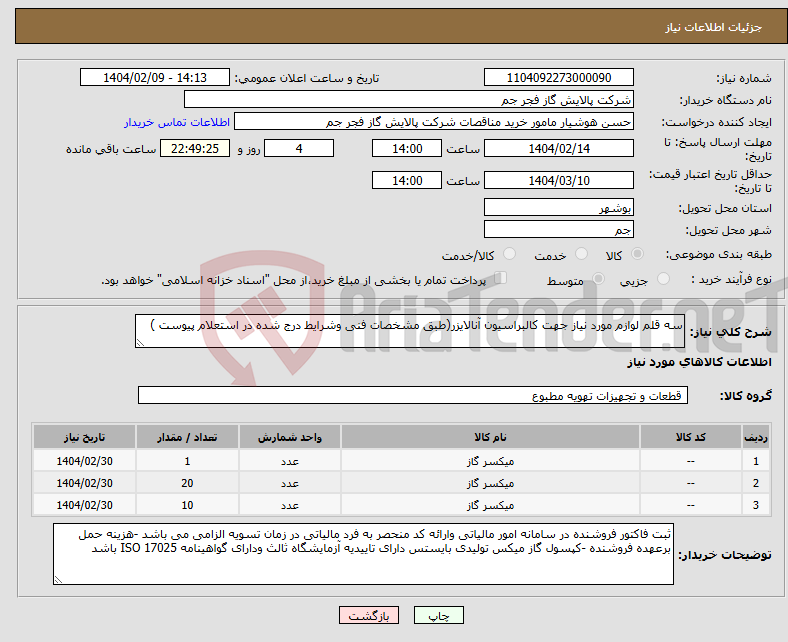The image size is (788, 642).
Task: Click میکسر گاز in row 1
Action: click(490, 461)
